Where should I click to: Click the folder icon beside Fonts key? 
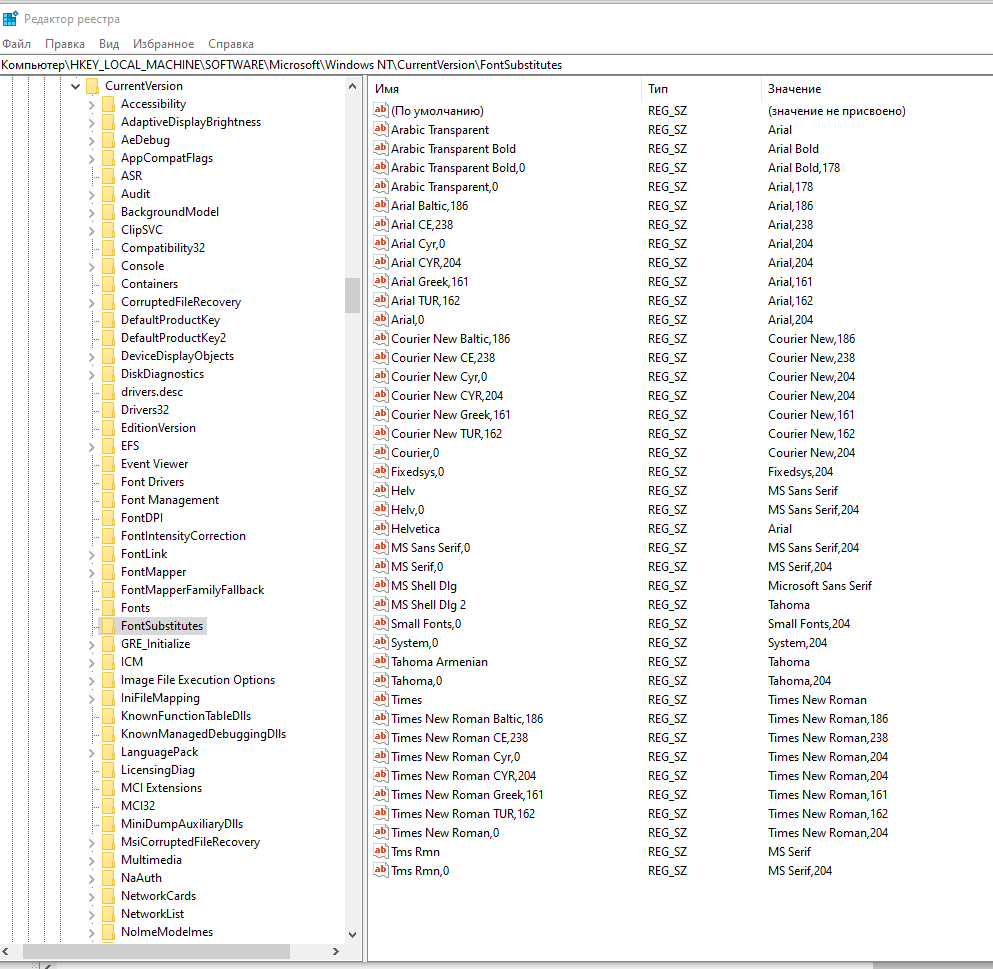109,608
